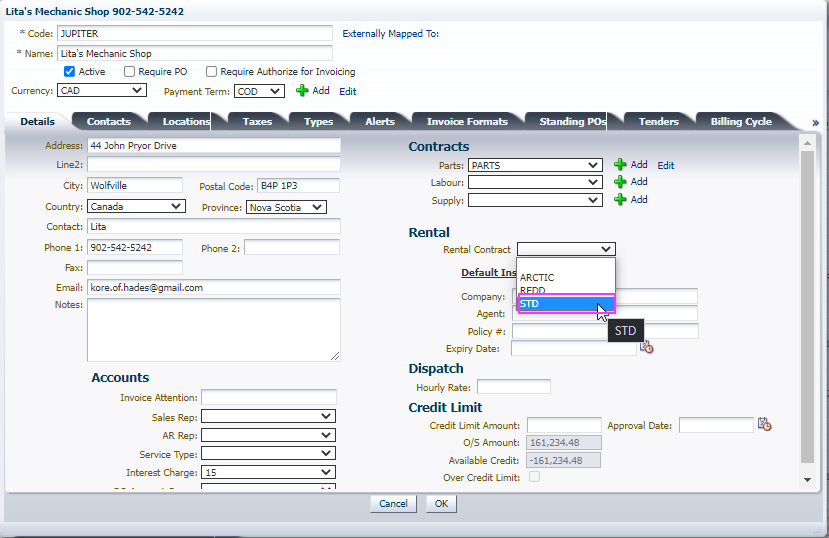Open the Invoice Formats tab
Viewport: 829px width, 538px height.
(x=467, y=122)
